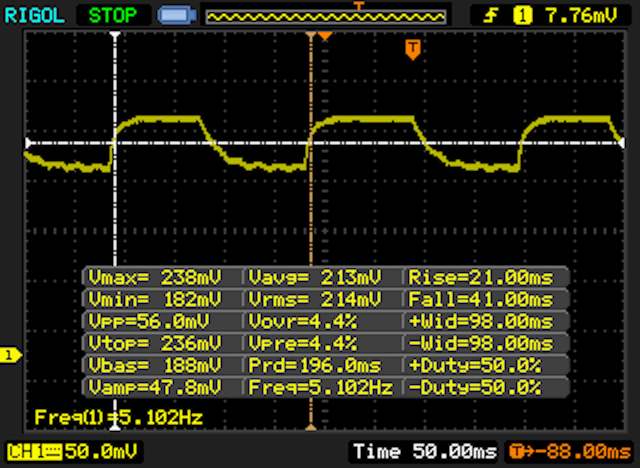Click the CH1 coupling indicator icon

pyautogui.click(x=34, y=452)
